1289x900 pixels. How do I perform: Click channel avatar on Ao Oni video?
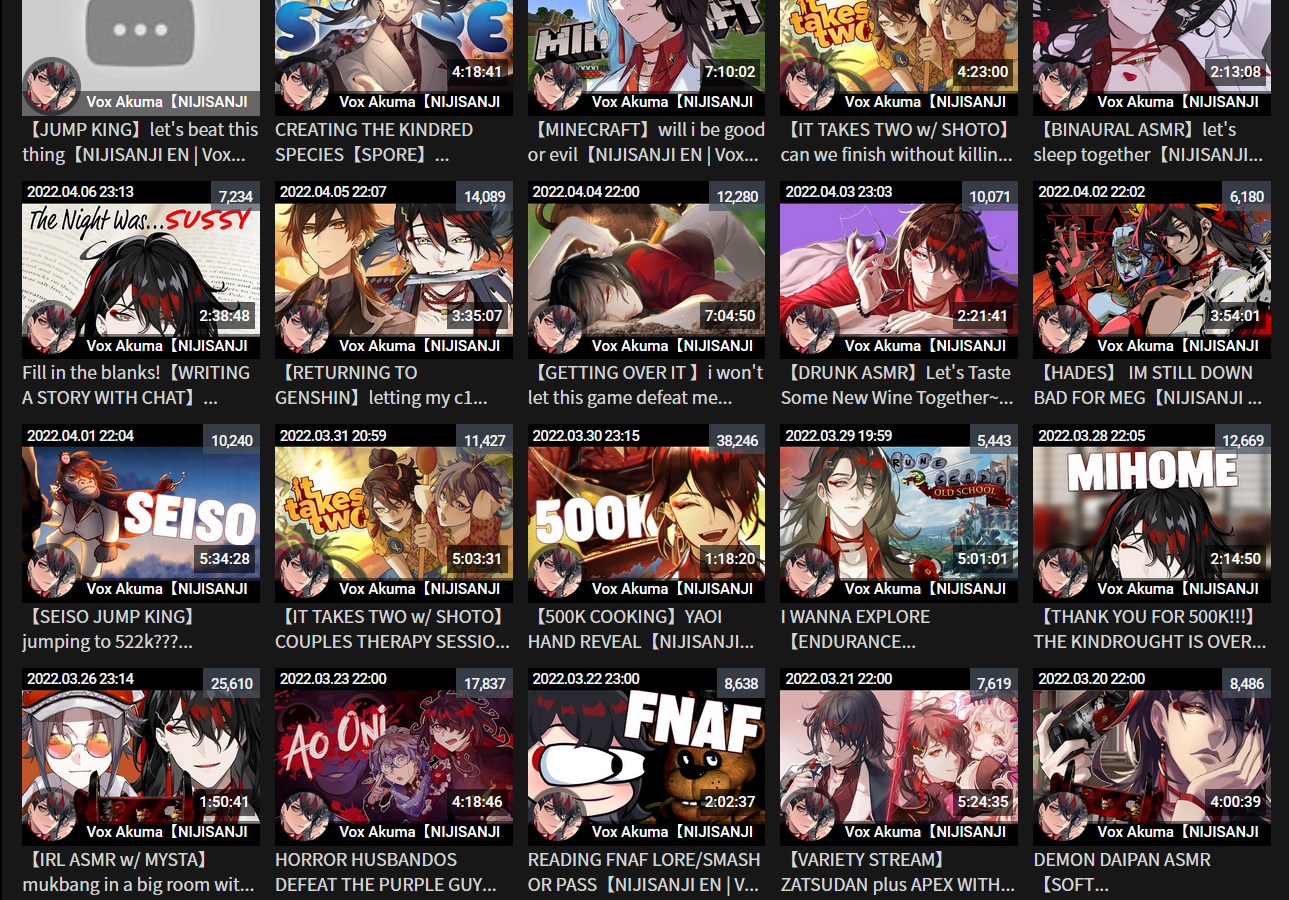pyautogui.click(x=304, y=814)
